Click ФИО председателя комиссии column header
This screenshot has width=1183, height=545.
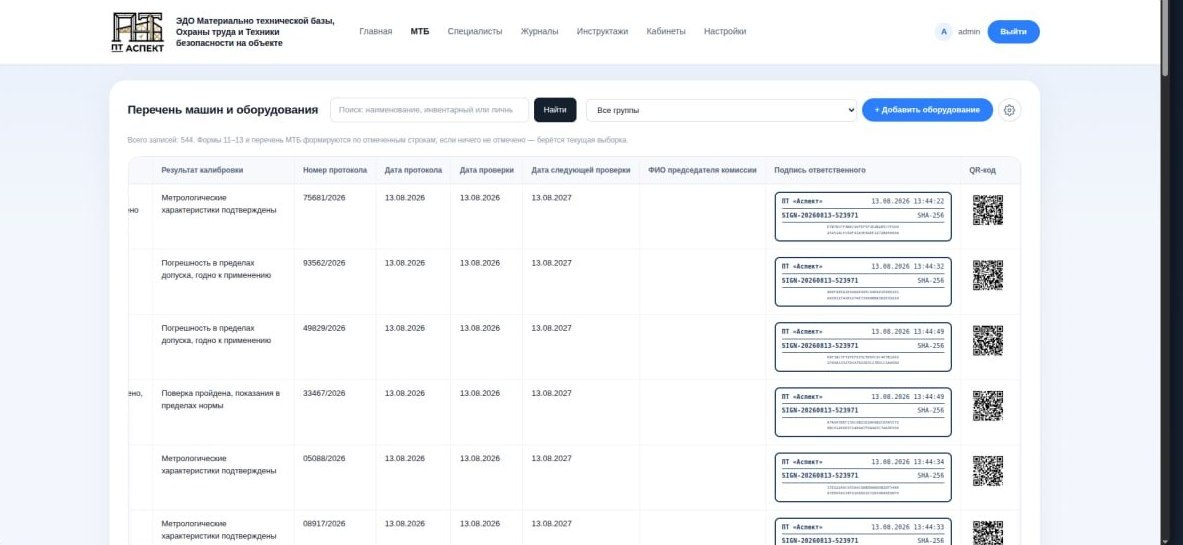pyautogui.click(x=702, y=171)
